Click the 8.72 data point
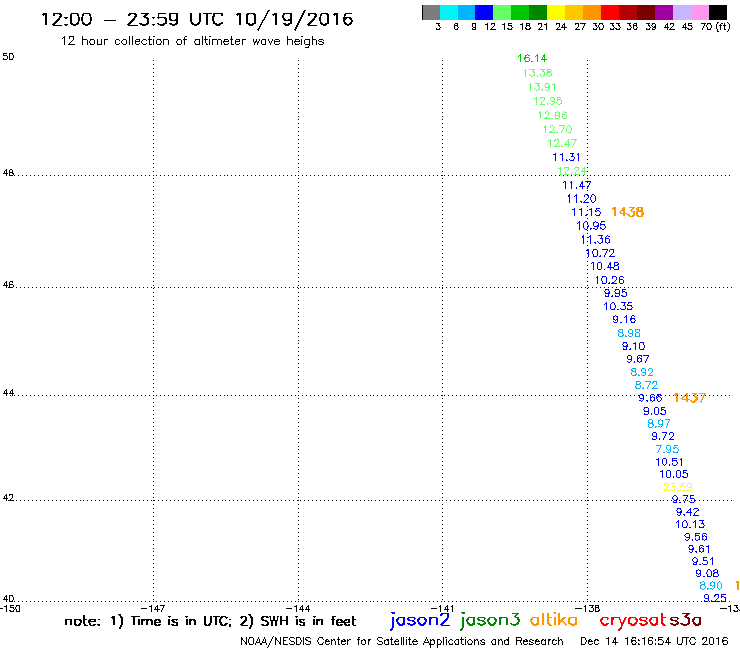 coord(646,385)
